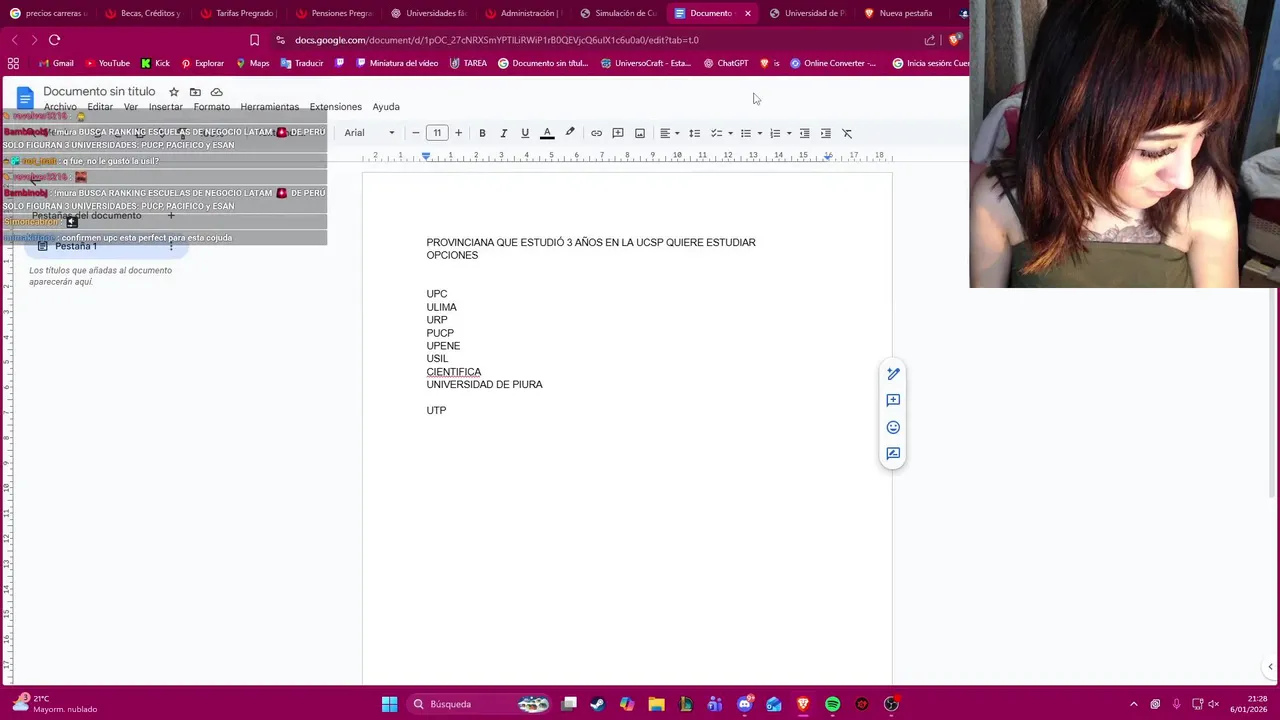Click the UNIVERSIDAD DE PIURA line
1280x720 pixels.
click(485, 385)
